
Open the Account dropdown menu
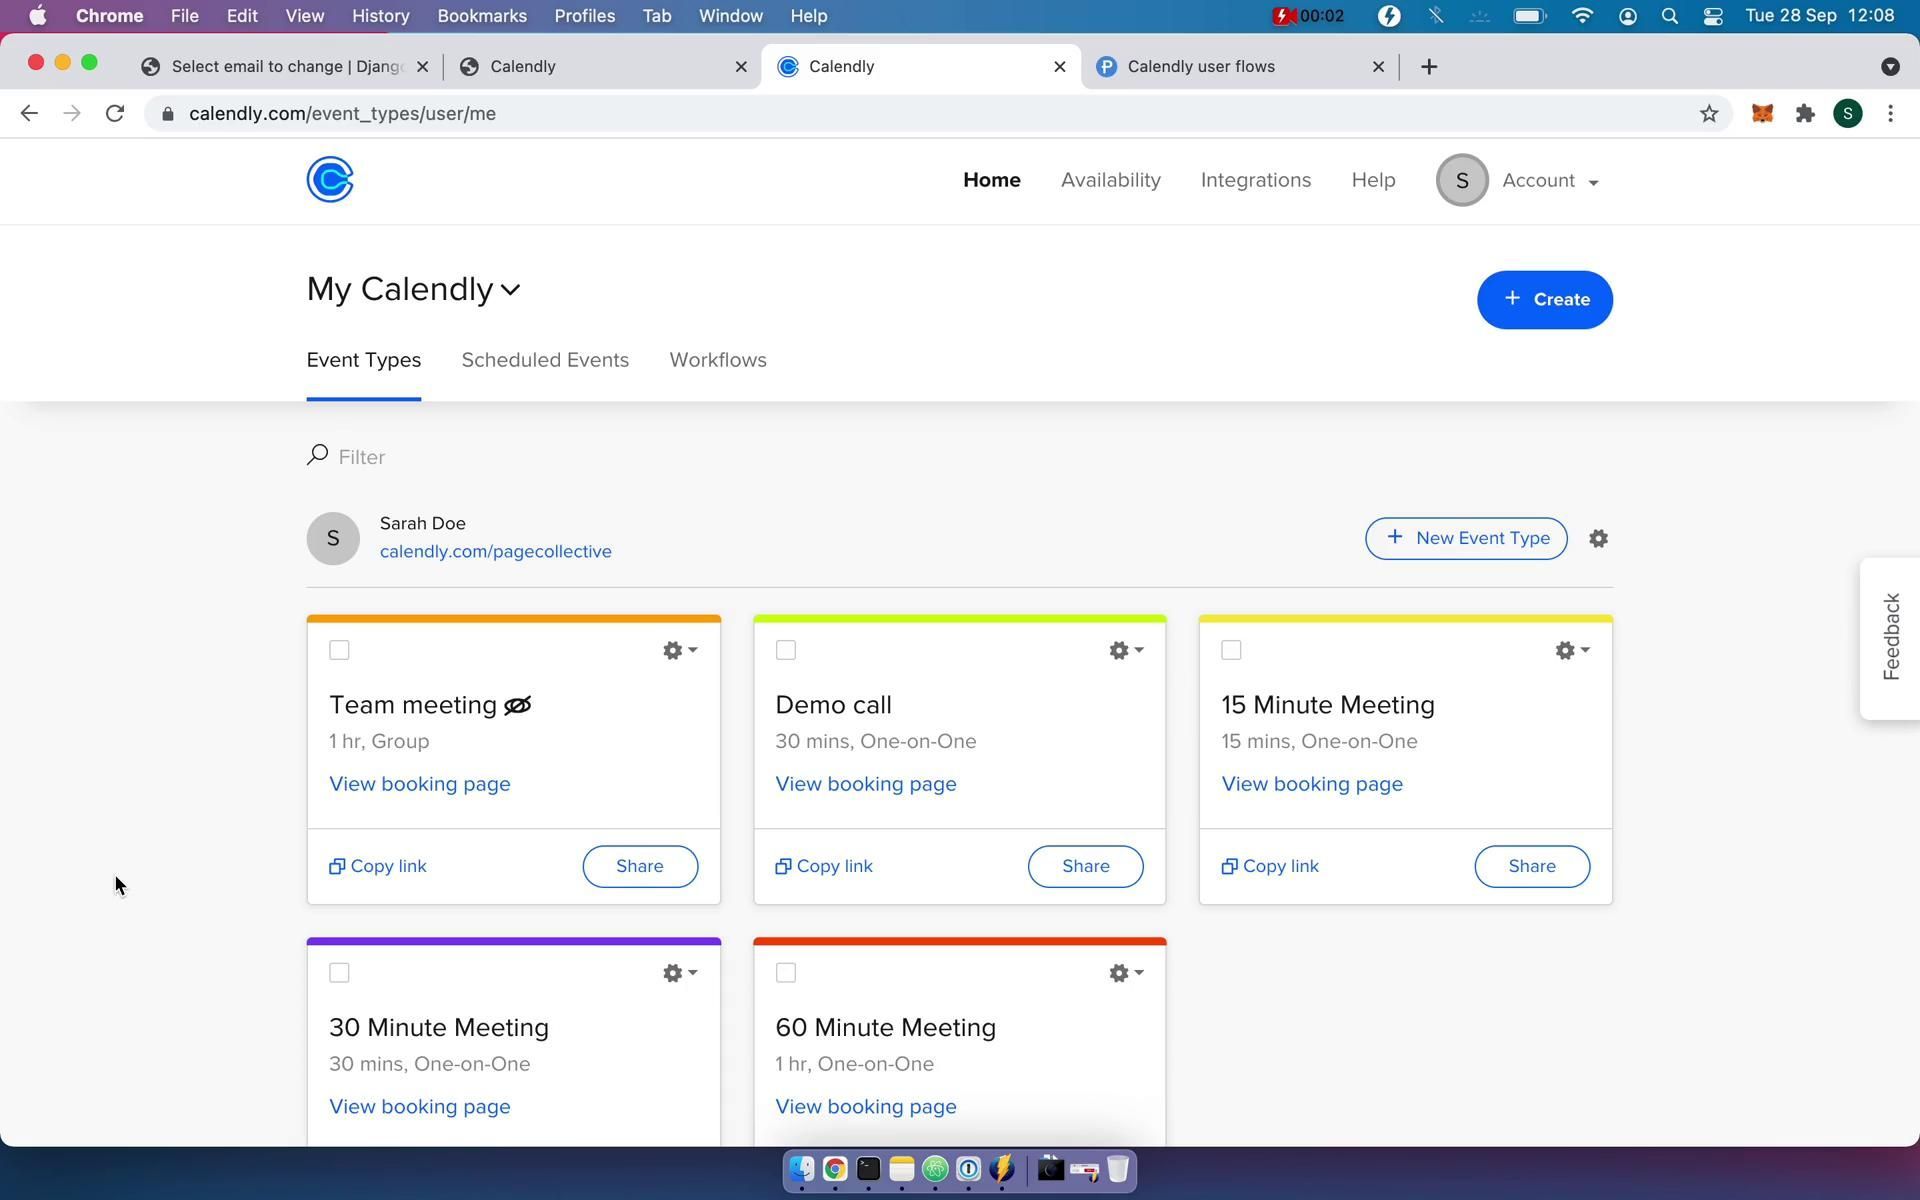tap(1550, 181)
